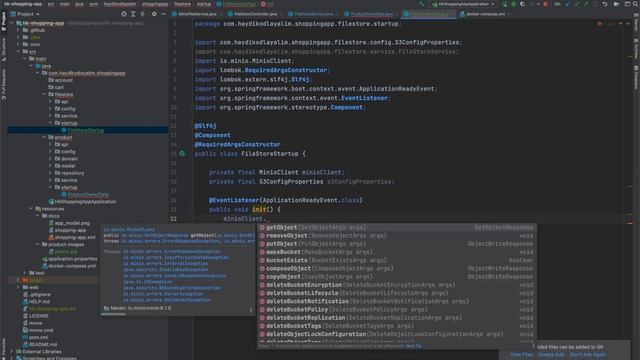Open Project panel gear options
Viewport: 640px width, 360px height.
[x=154, y=14]
